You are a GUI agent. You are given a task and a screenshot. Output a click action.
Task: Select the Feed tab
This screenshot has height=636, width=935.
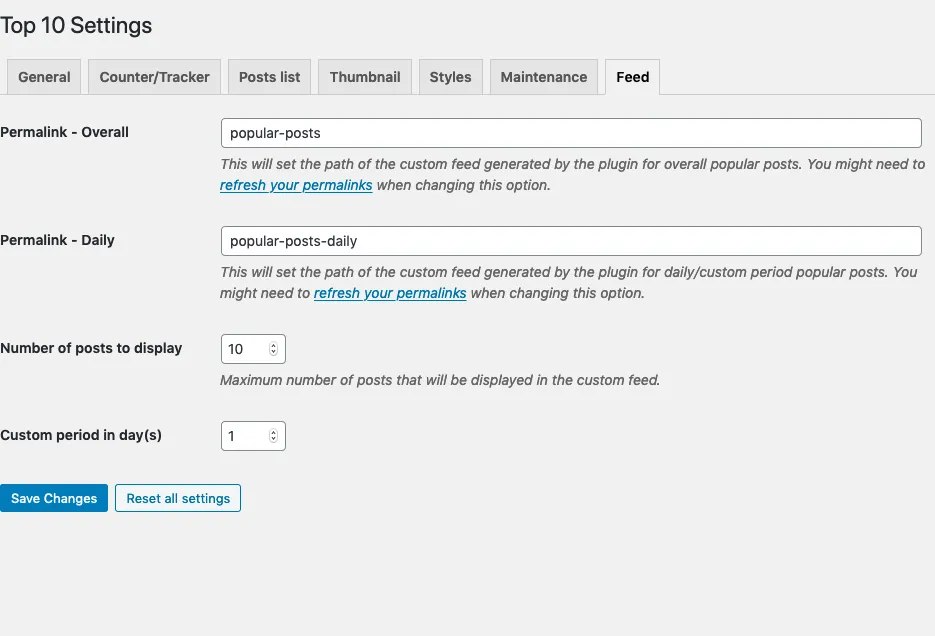pos(632,77)
